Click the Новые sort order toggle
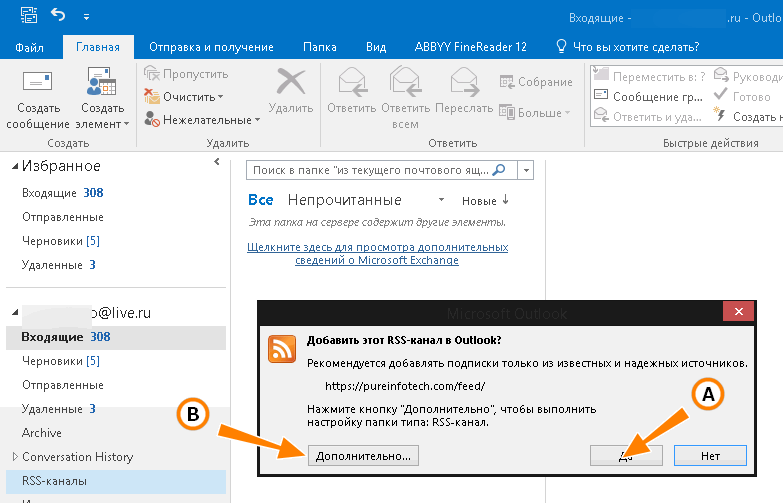This screenshot has width=783, height=503. (x=485, y=201)
